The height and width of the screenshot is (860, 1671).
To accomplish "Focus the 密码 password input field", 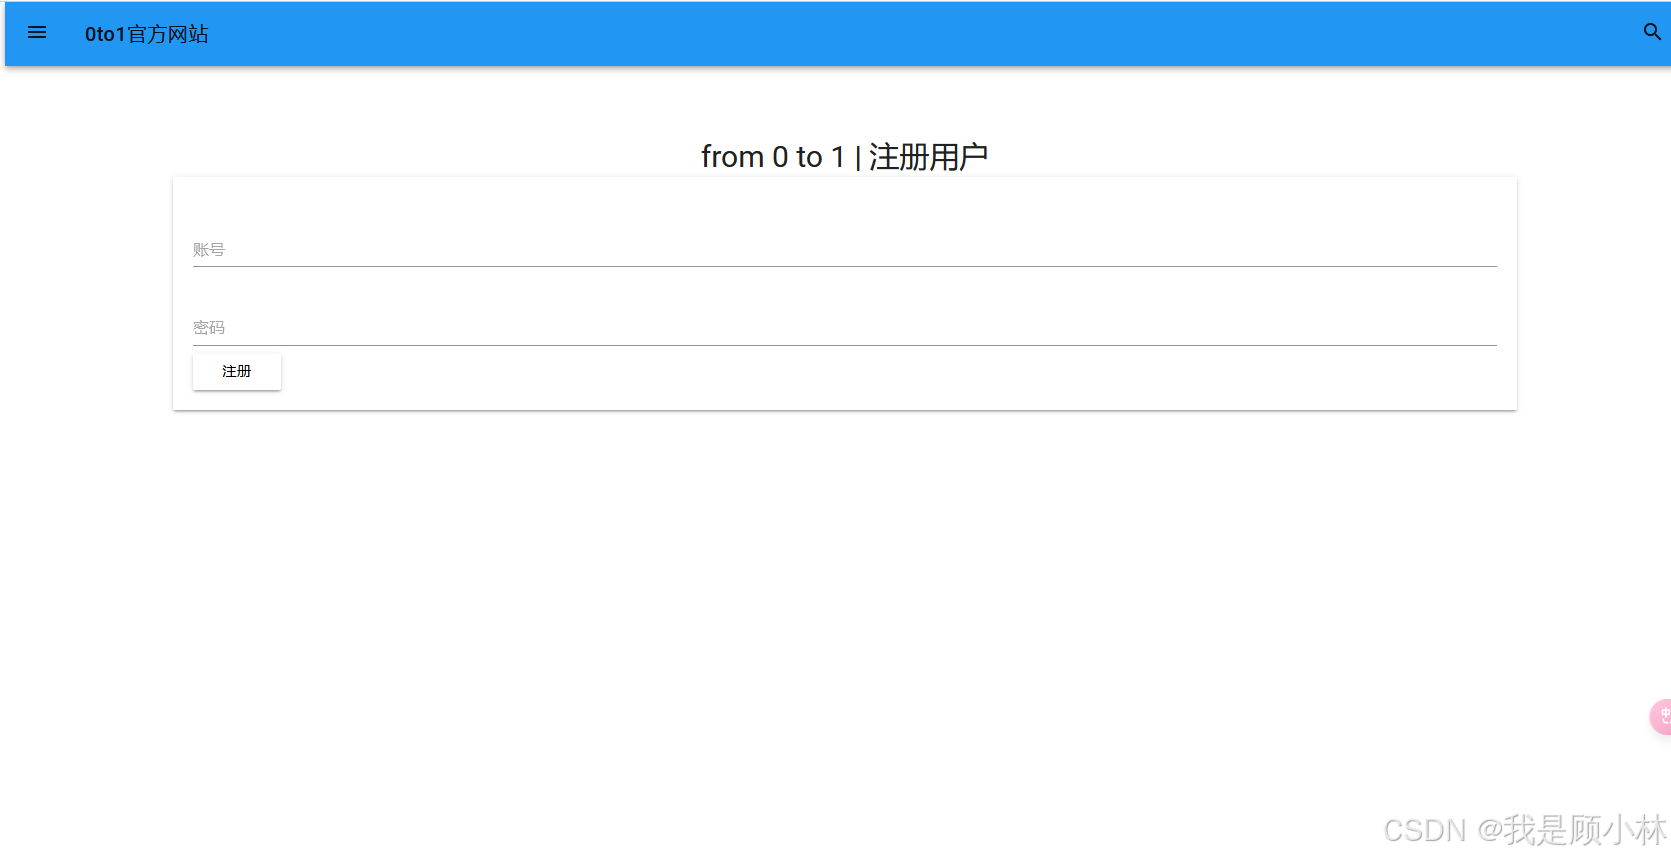I will coord(844,328).
